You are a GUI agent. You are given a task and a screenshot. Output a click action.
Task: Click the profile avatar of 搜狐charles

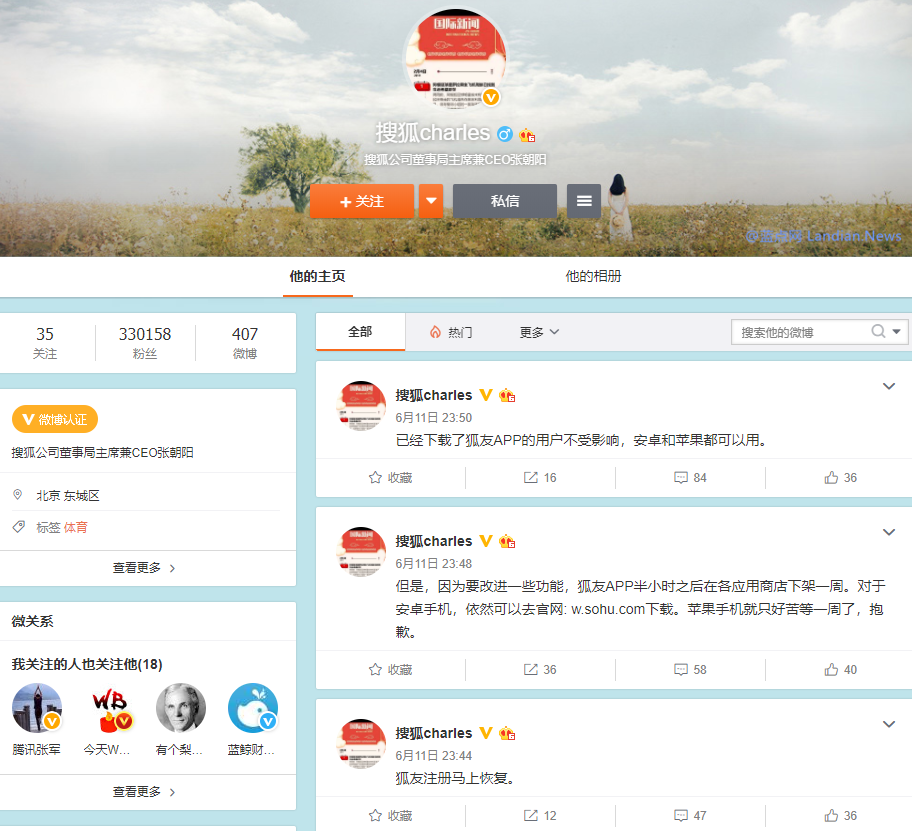pos(455,58)
